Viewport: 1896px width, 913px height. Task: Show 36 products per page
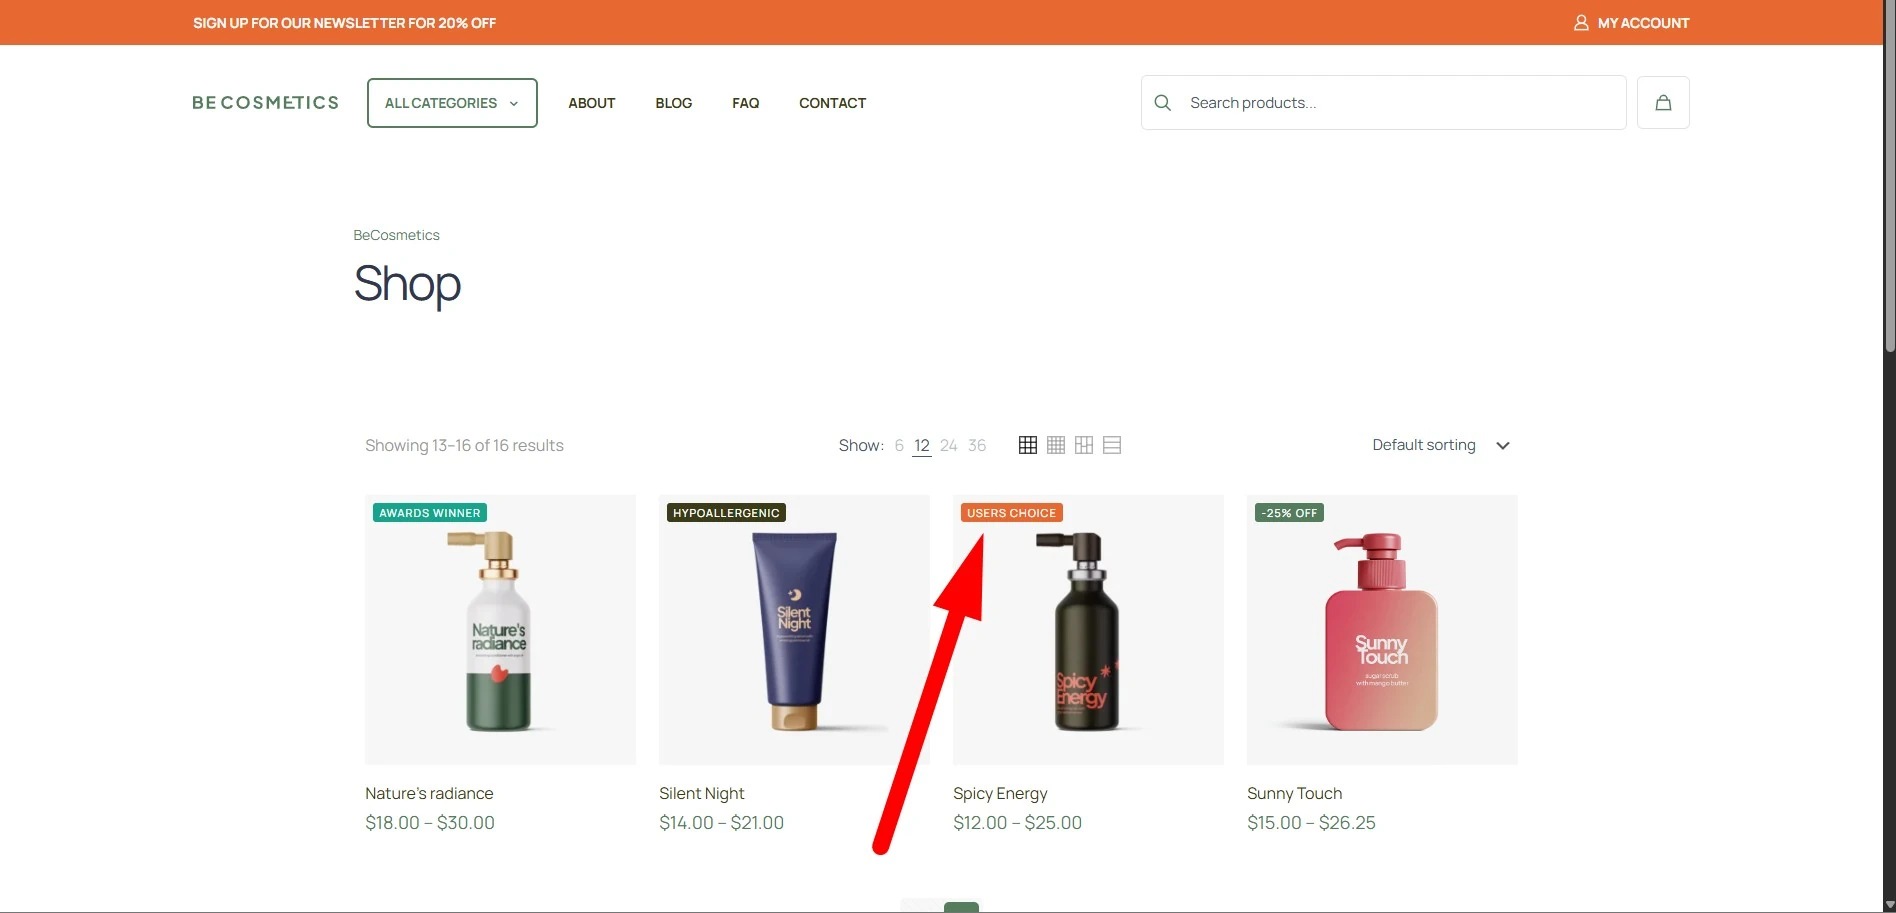tap(977, 445)
